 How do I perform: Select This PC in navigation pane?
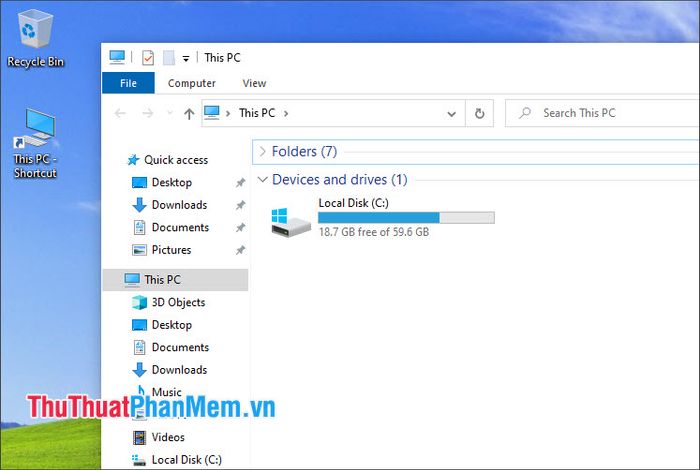(x=175, y=280)
